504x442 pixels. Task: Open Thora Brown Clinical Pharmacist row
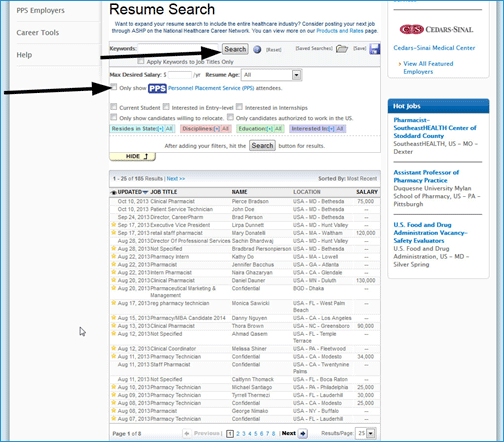click(245, 326)
